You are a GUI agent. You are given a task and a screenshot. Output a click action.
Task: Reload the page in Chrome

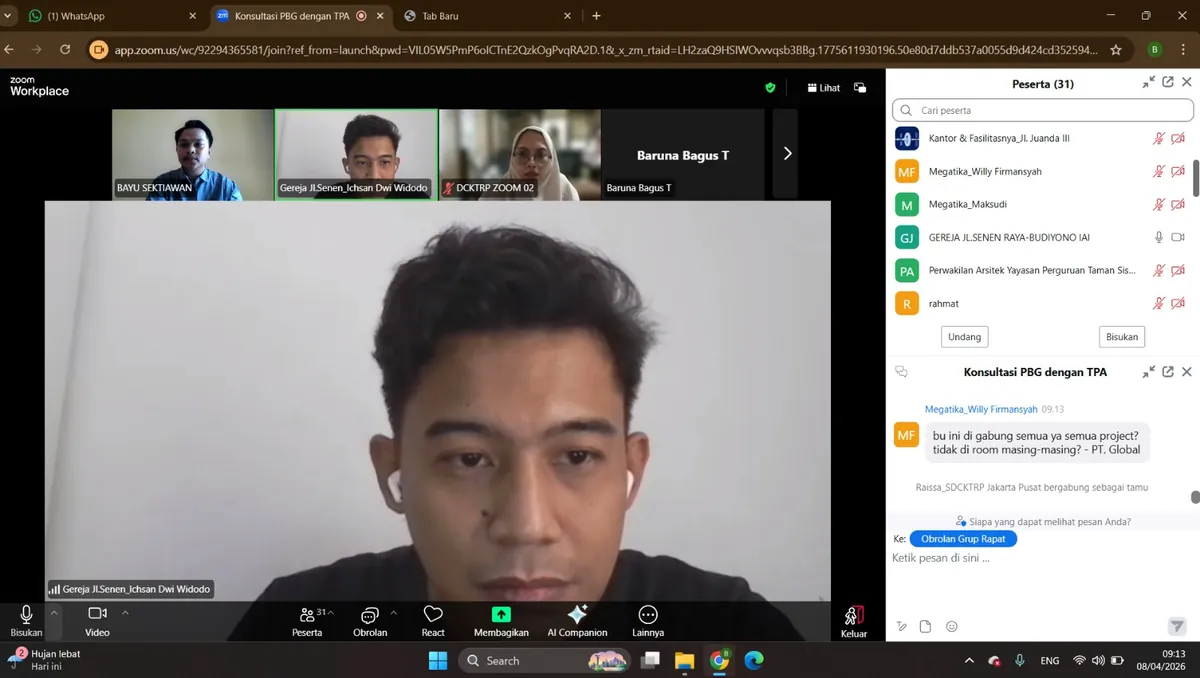[x=65, y=49]
